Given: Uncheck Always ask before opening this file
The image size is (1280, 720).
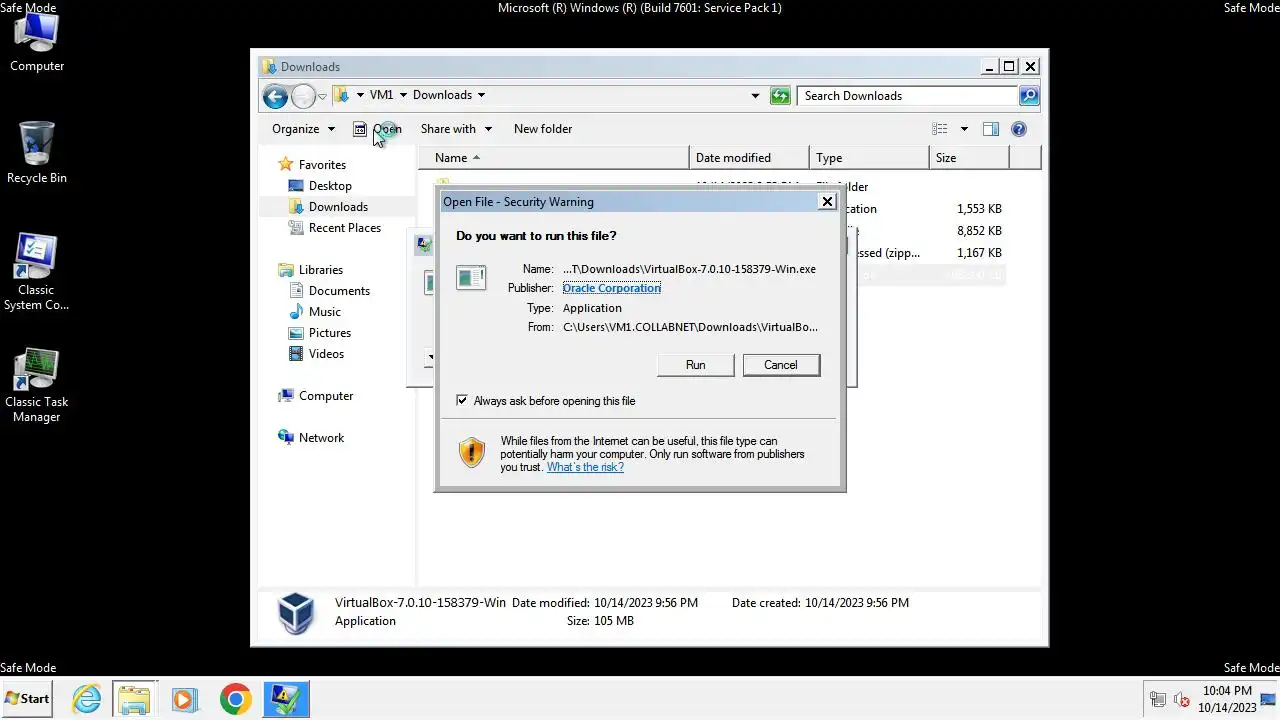Looking at the screenshot, I should (x=462, y=401).
